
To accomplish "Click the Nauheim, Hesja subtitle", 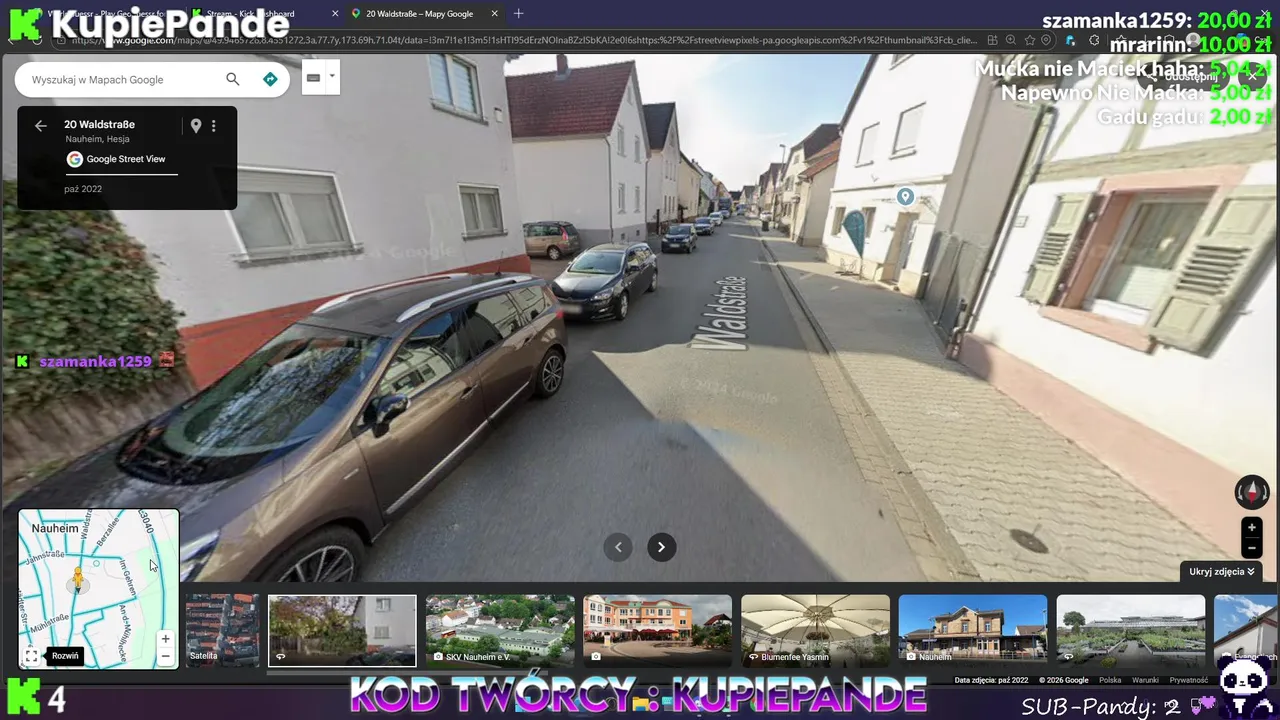I will (97, 139).
